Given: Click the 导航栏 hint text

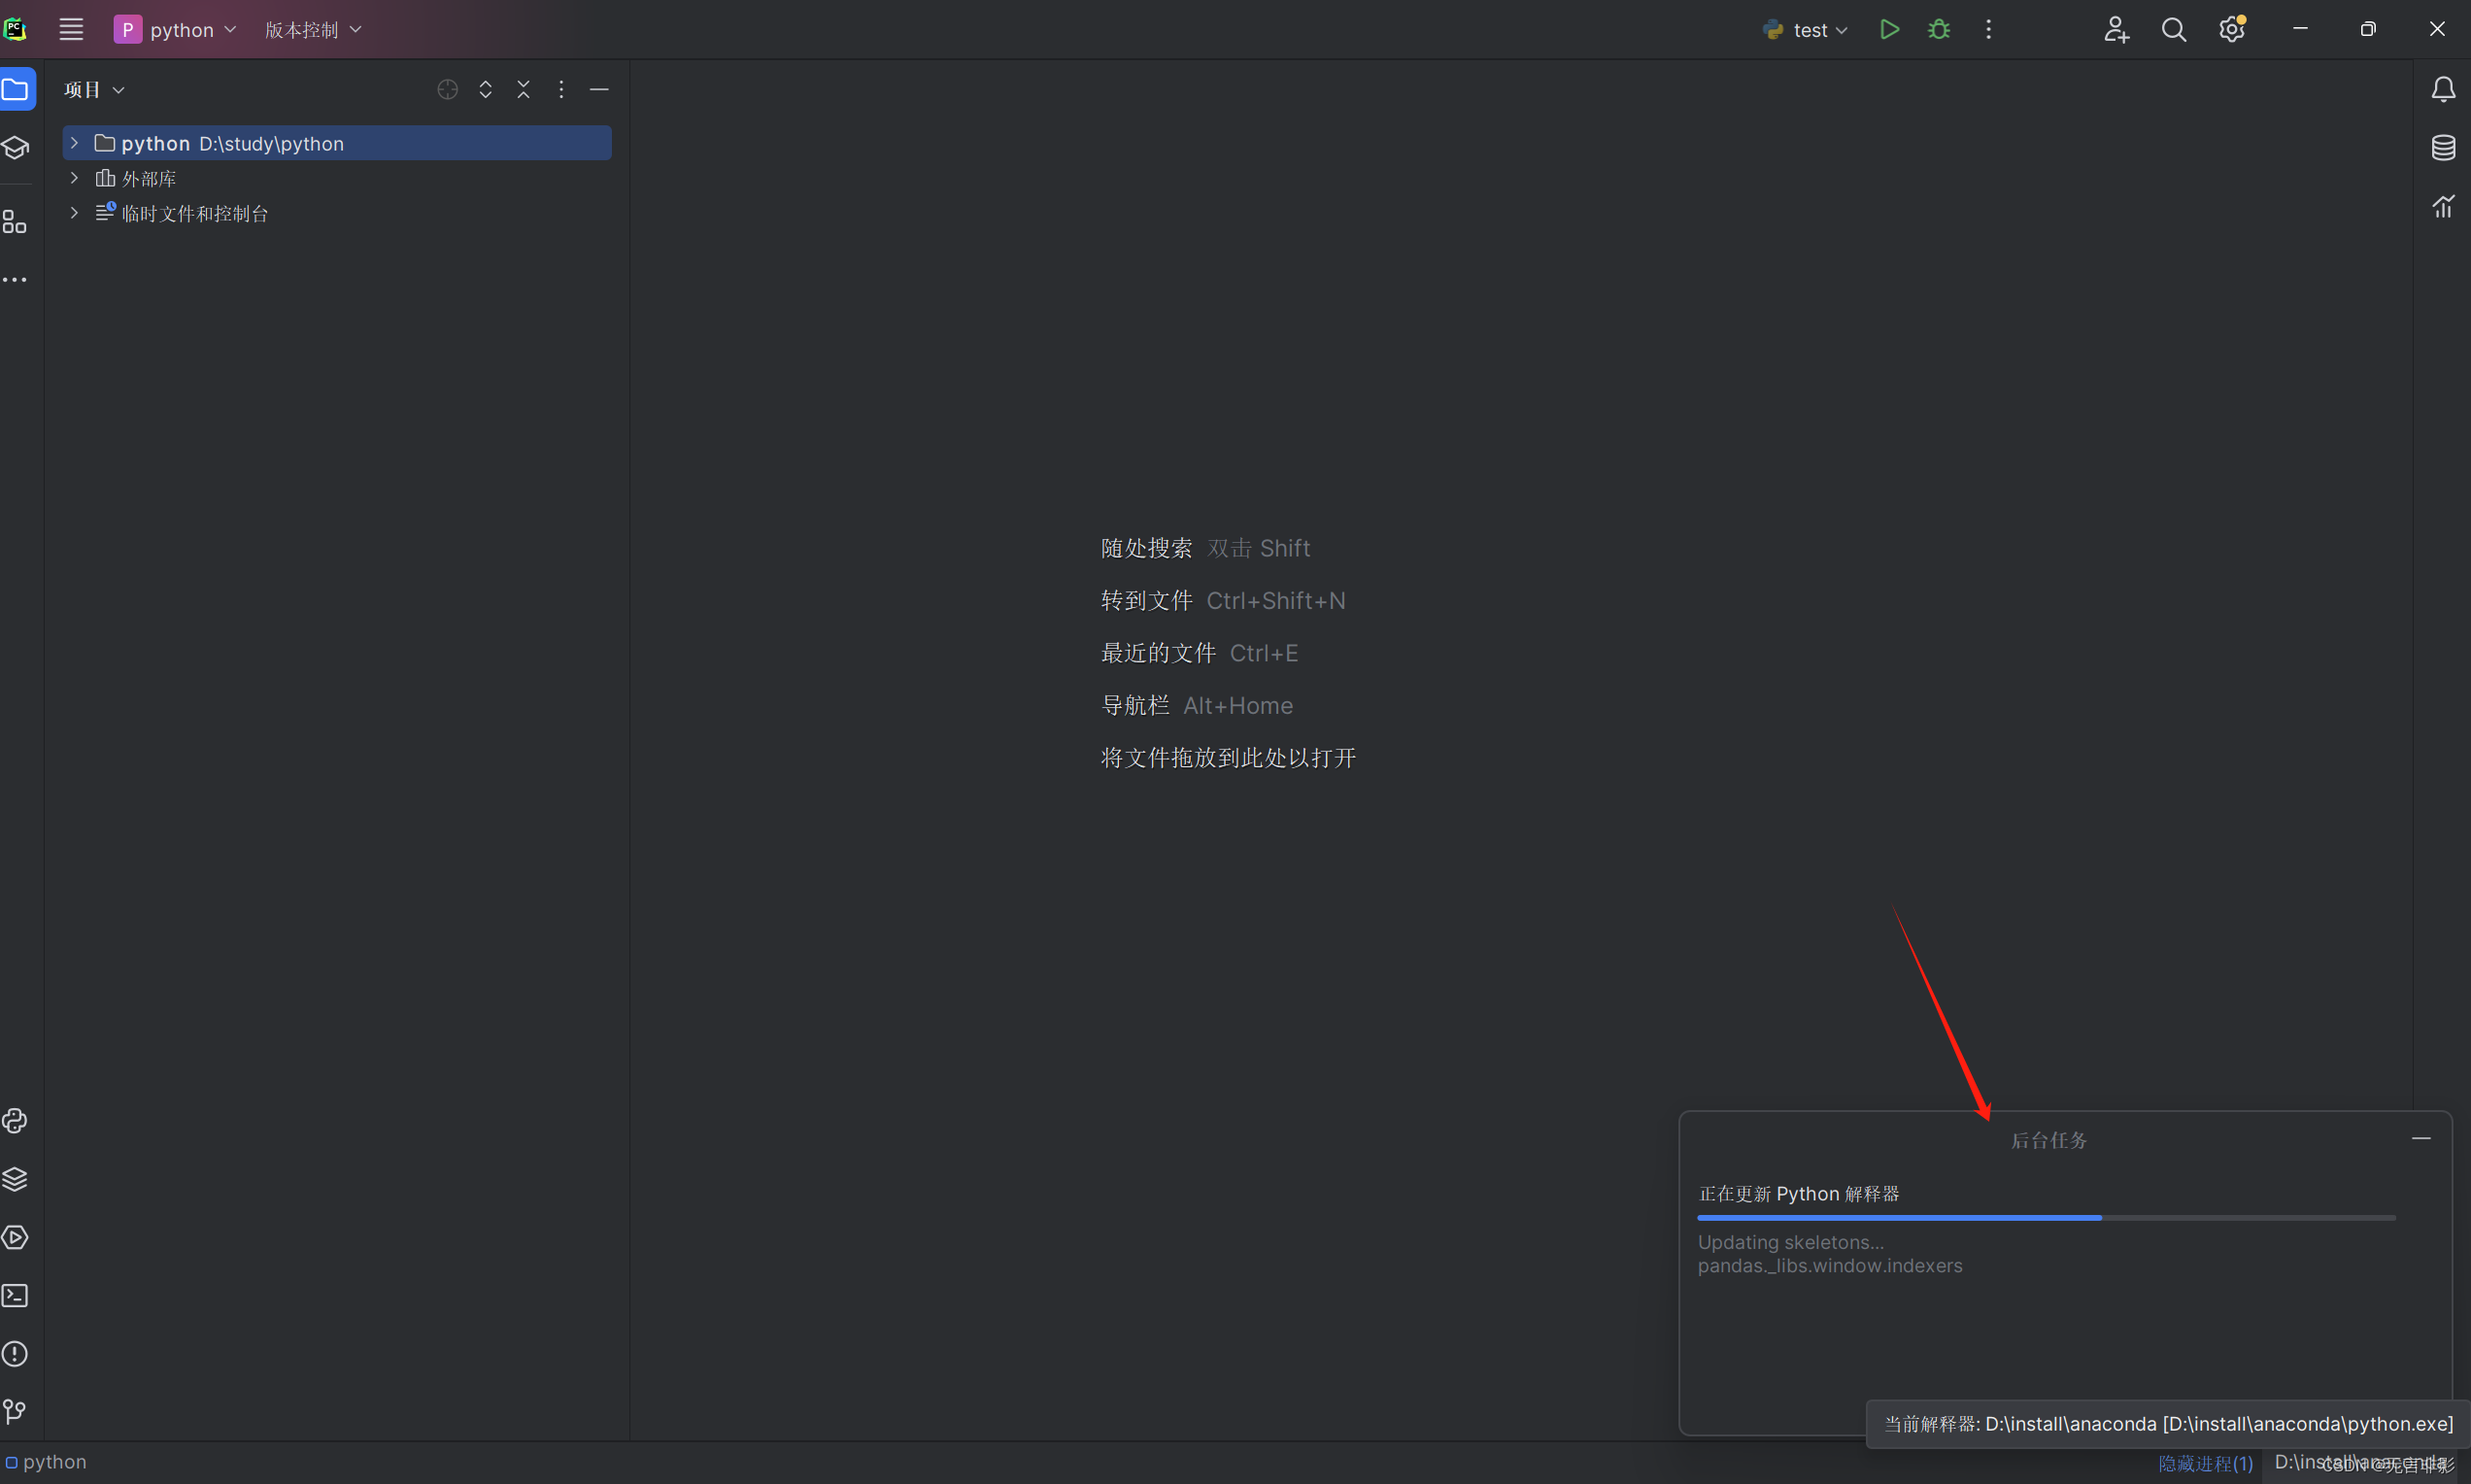Looking at the screenshot, I should [1135, 706].
